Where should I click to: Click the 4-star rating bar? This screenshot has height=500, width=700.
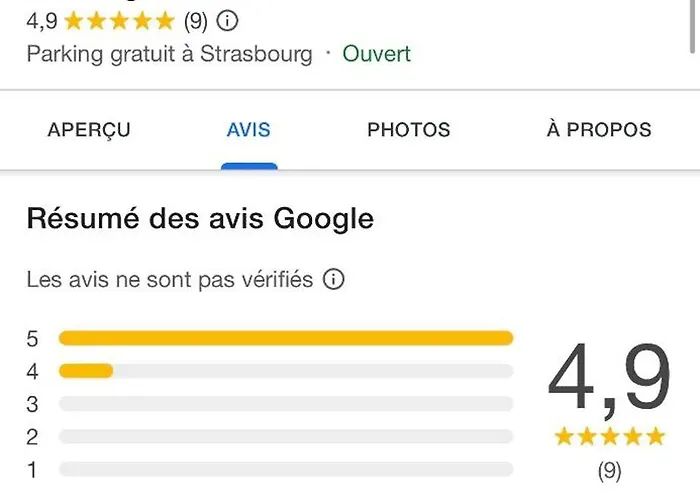[x=286, y=371]
